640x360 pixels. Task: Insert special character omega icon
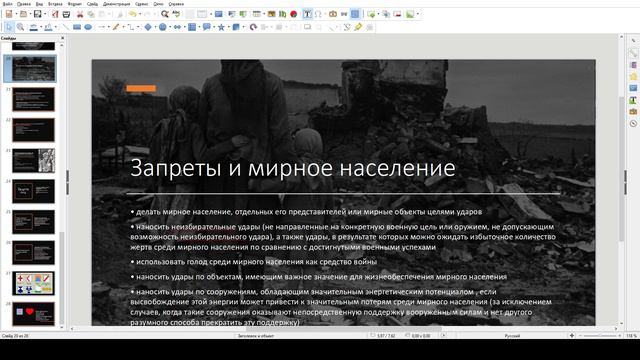(318, 14)
